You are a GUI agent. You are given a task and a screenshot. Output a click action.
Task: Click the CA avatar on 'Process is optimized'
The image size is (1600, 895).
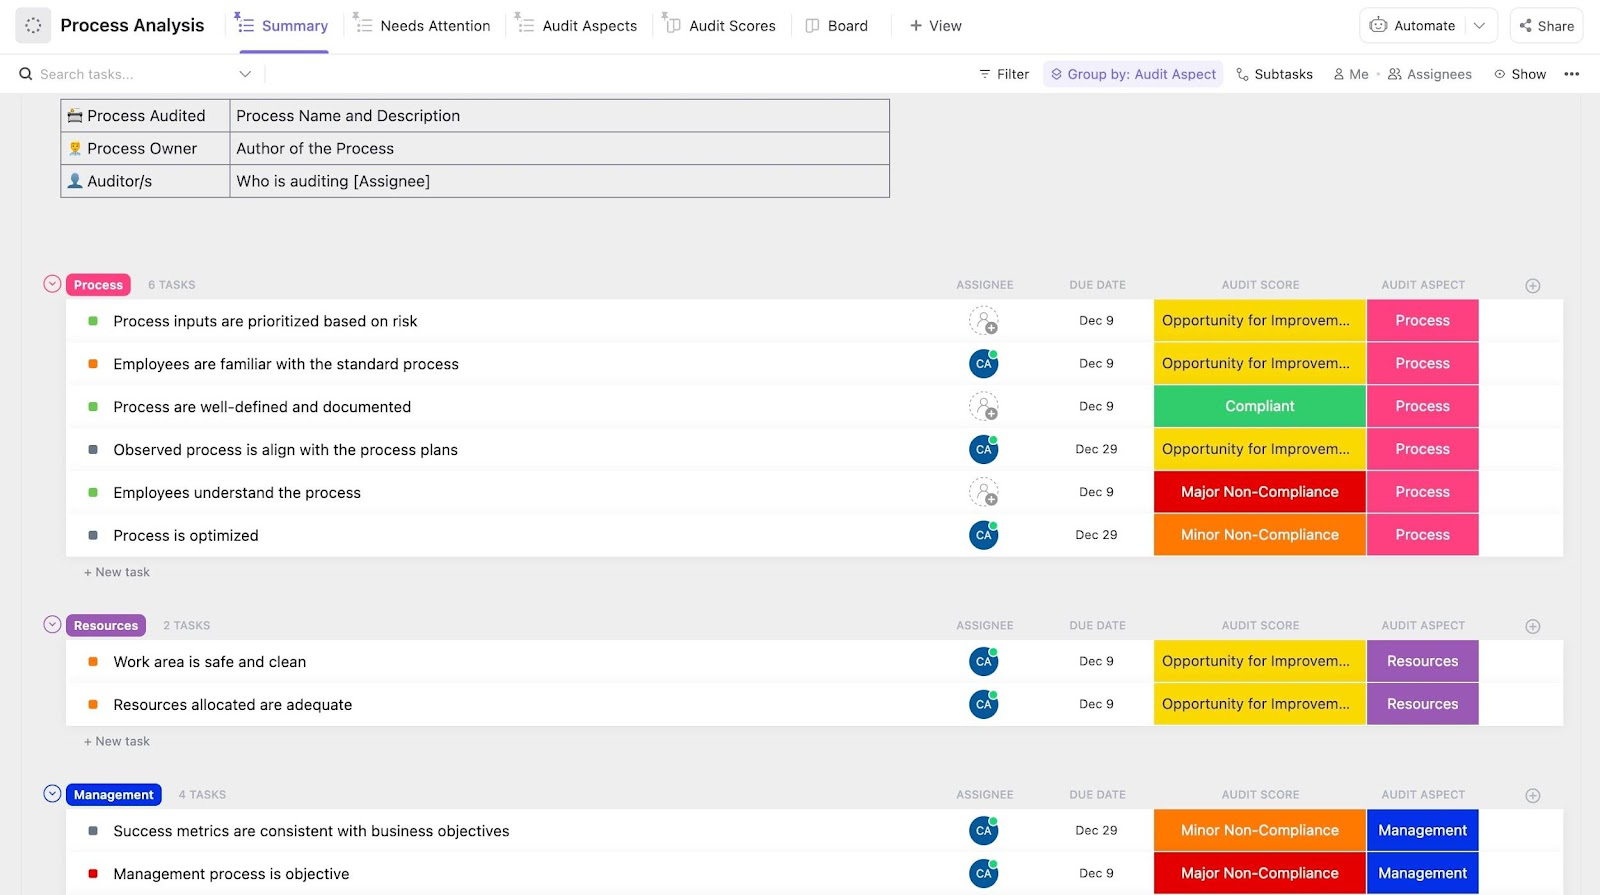[984, 536]
